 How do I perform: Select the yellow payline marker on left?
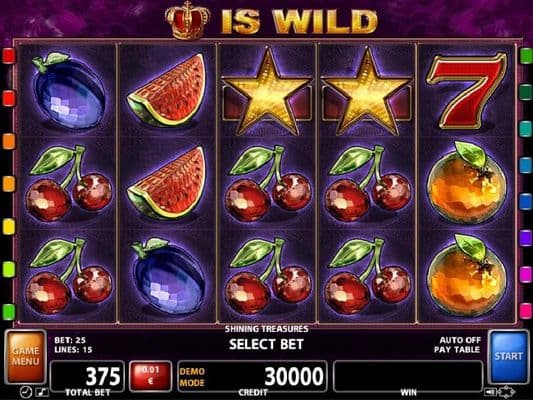point(9,226)
